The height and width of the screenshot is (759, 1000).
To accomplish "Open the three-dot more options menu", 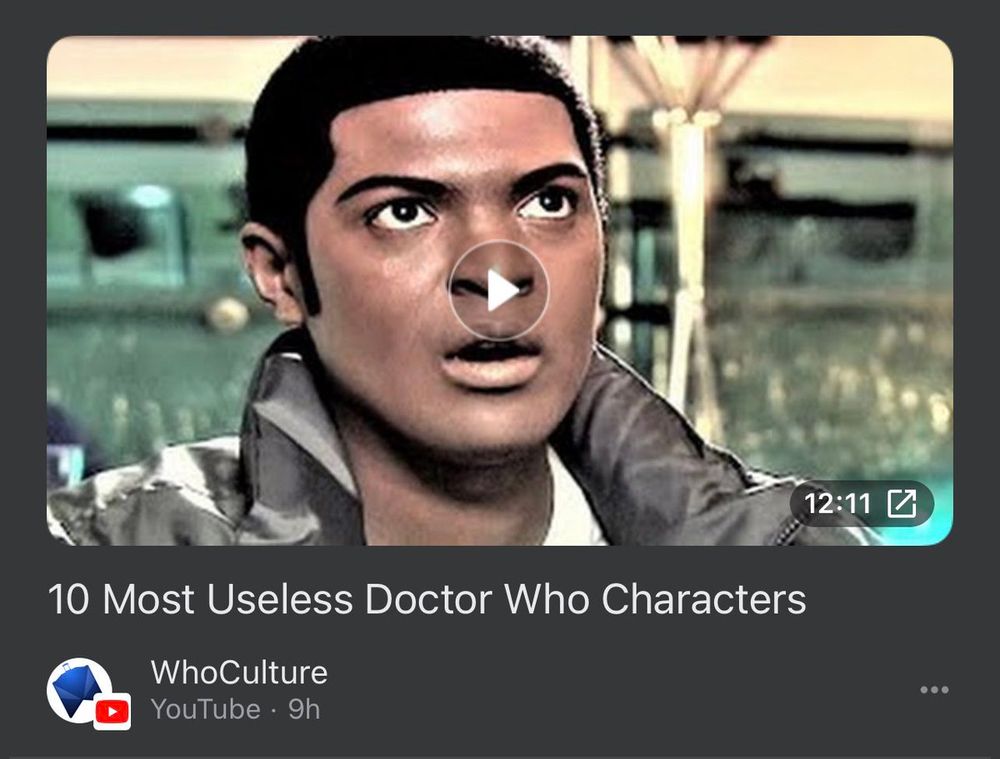I will [x=934, y=689].
